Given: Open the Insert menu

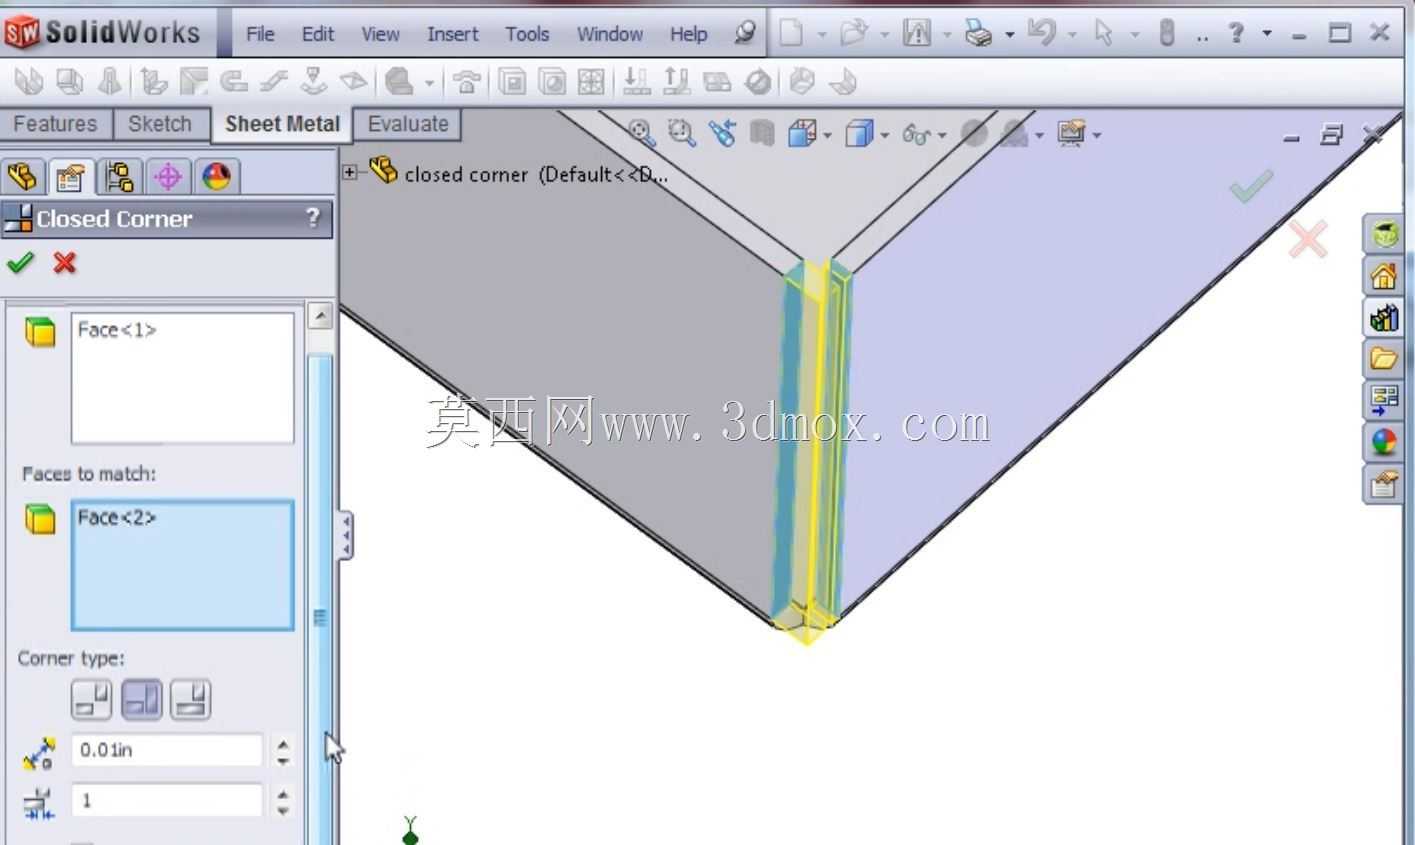Looking at the screenshot, I should coord(453,34).
